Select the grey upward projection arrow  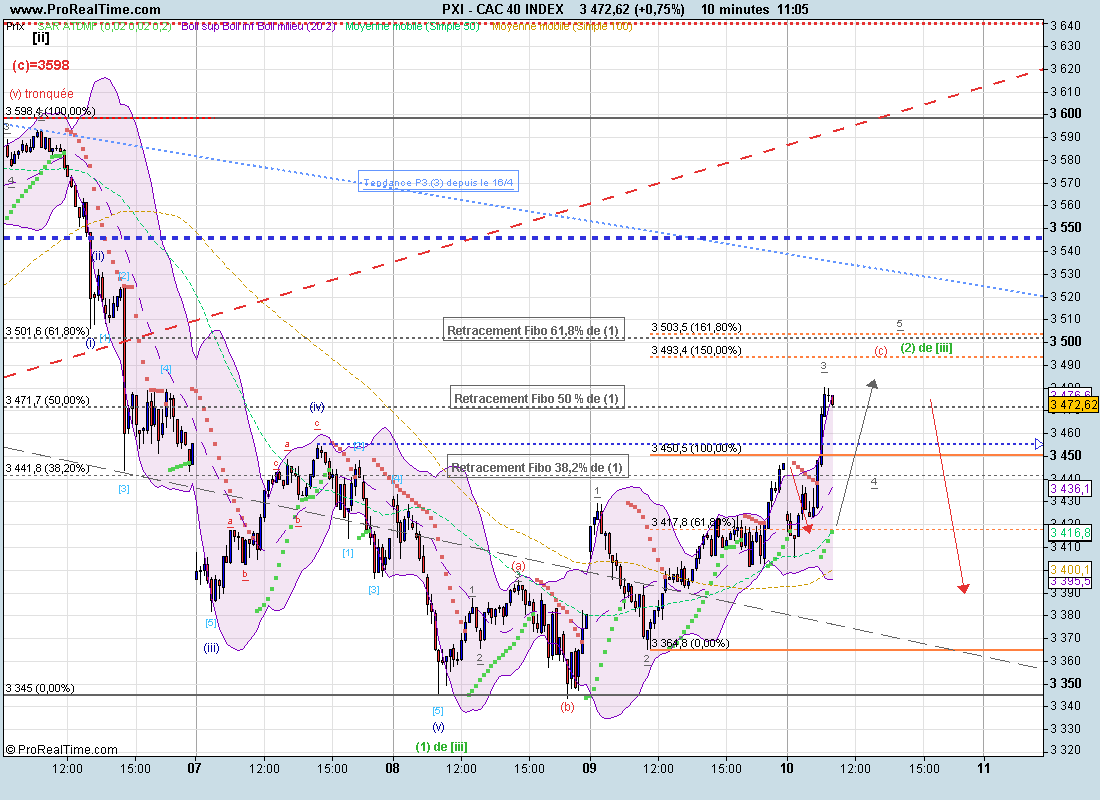click(x=857, y=452)
